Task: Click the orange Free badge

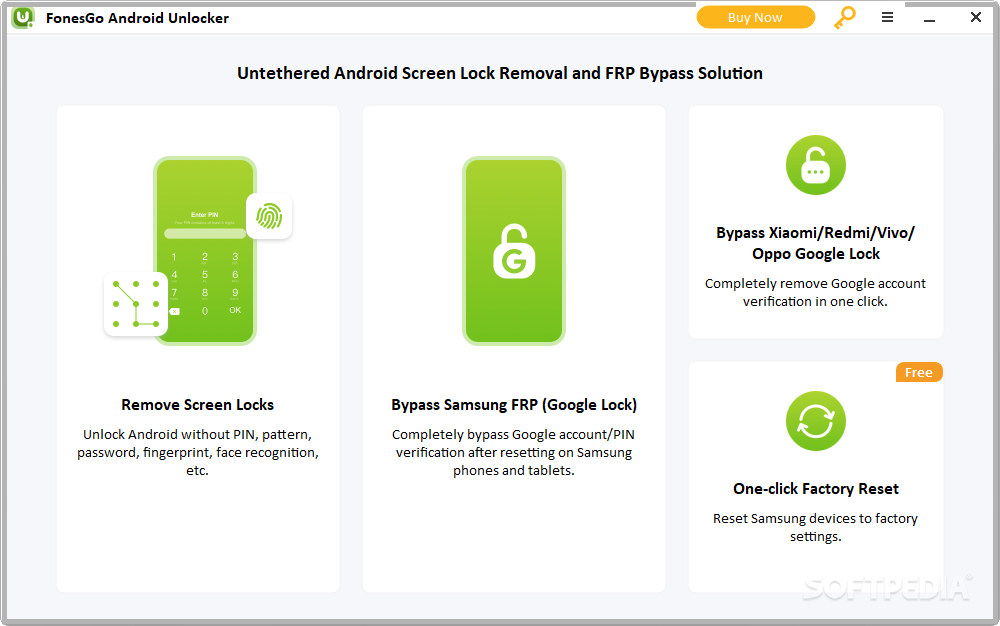Action: coord(919,372)
